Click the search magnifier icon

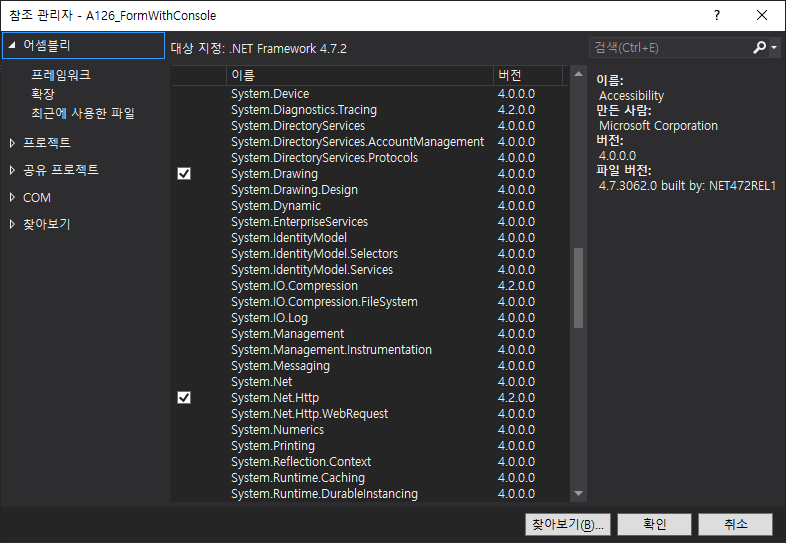pyautogui.click(x=759, y=48)
